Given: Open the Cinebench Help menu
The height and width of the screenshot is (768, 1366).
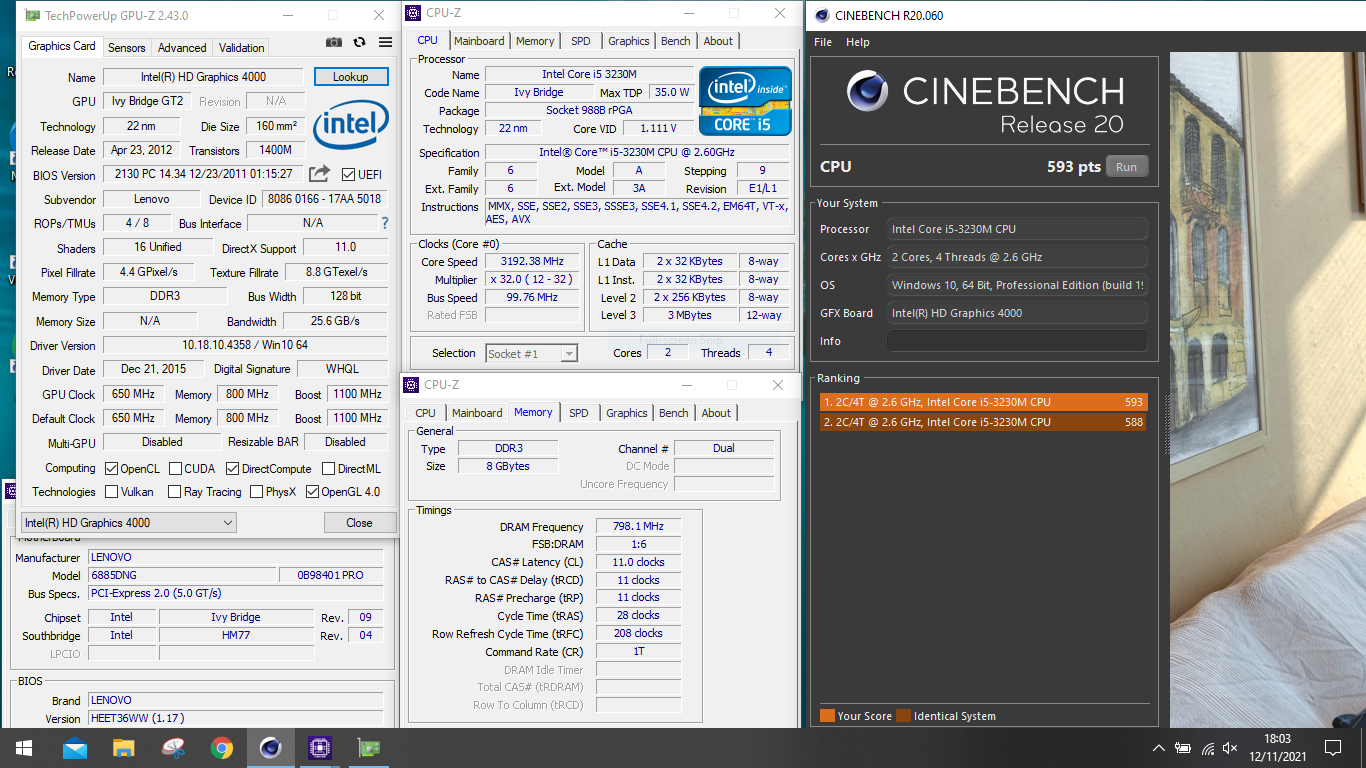Looking at the screenshot, I should click(x=858, y=42).
